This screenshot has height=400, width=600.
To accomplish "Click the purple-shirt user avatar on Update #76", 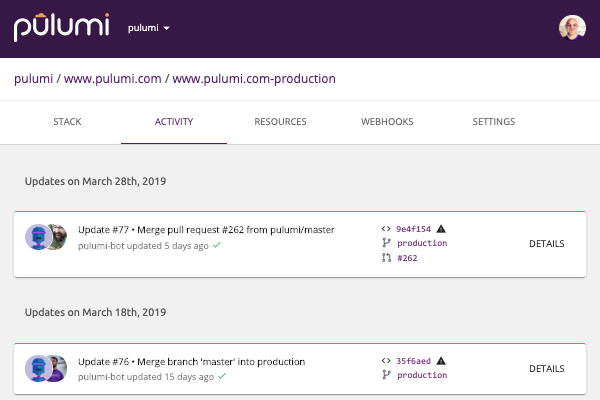I will pos(59,369).
